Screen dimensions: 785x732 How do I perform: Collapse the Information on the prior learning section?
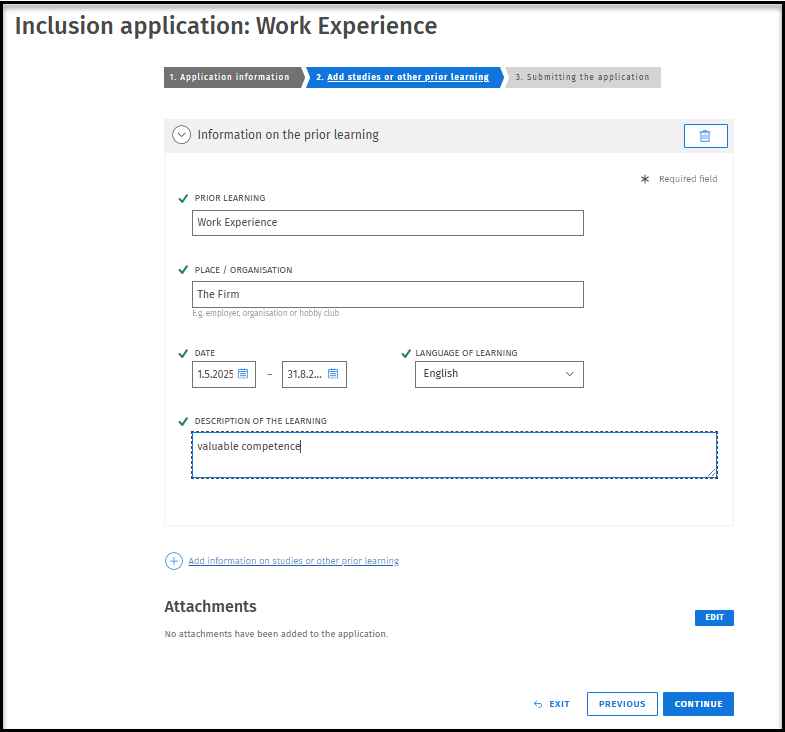click(181, 135)
